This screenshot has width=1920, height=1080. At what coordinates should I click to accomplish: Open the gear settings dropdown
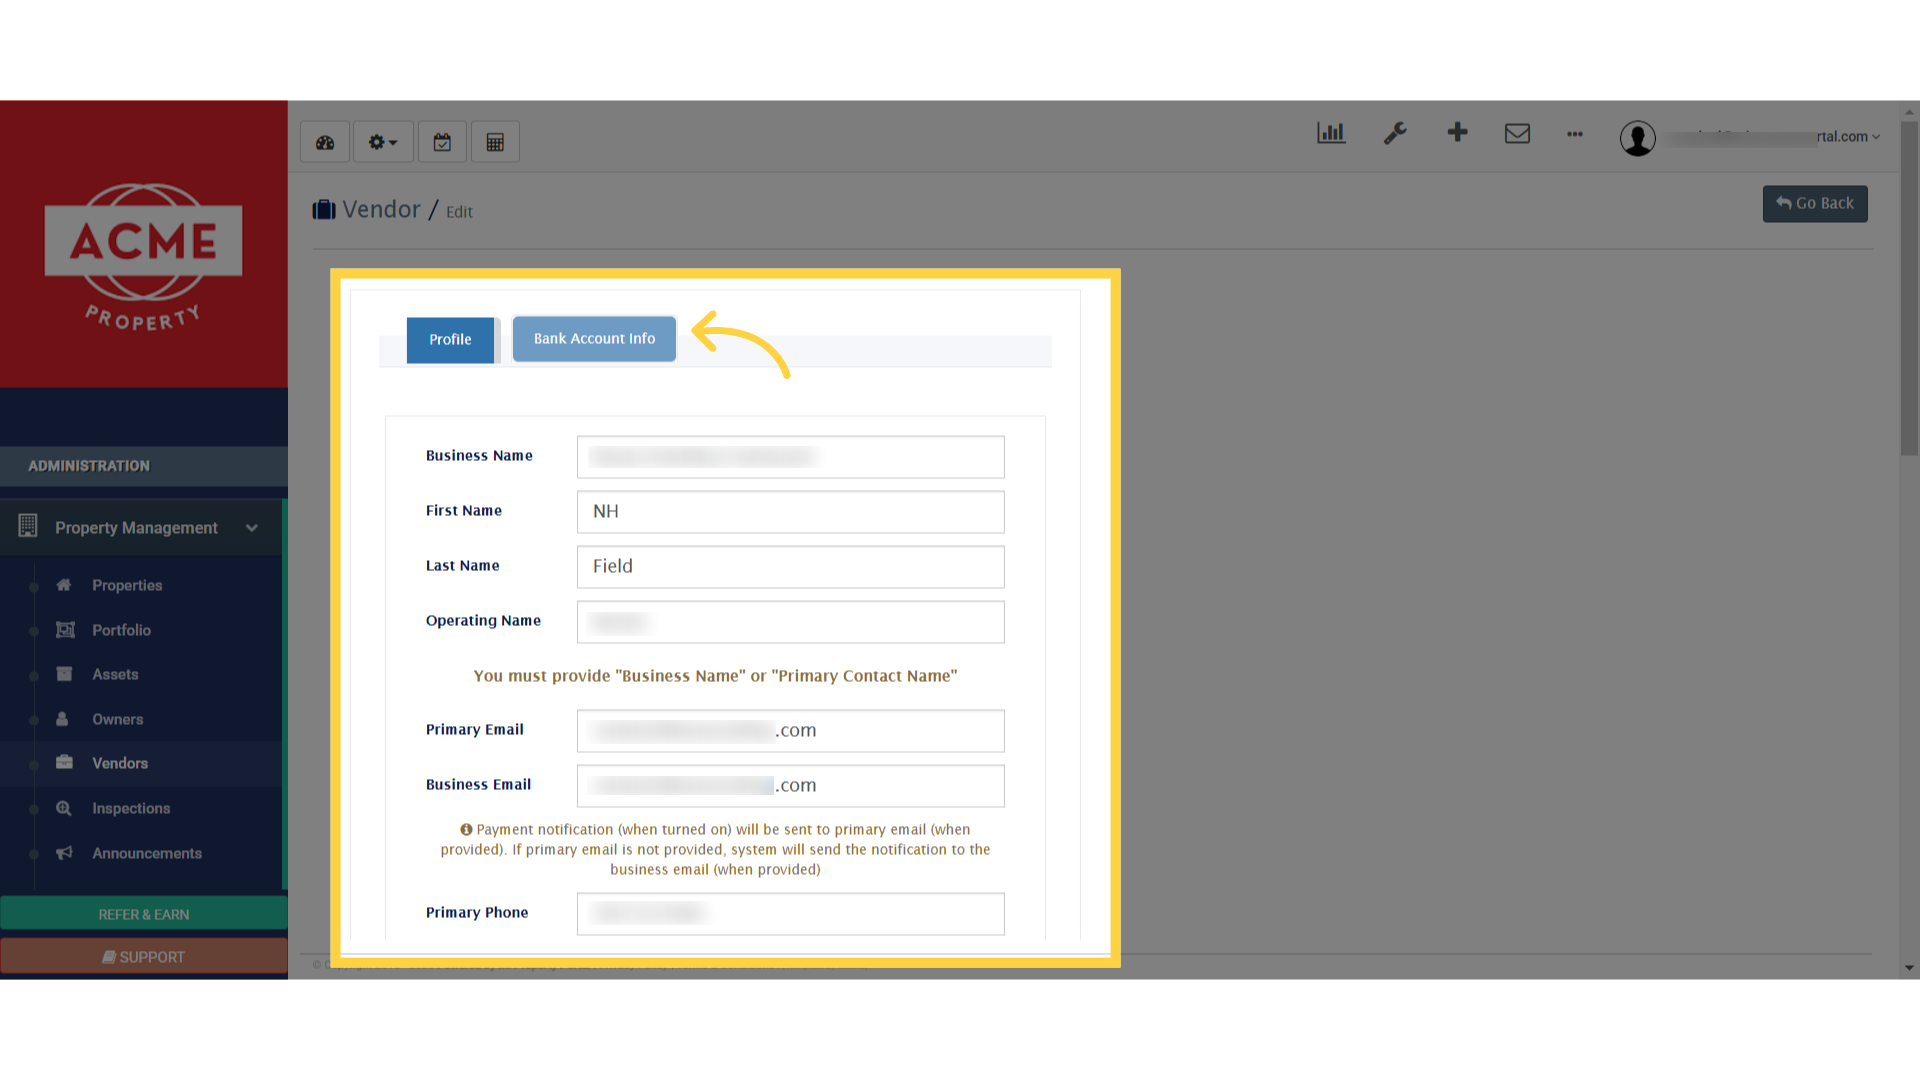[x=382, y=141]
